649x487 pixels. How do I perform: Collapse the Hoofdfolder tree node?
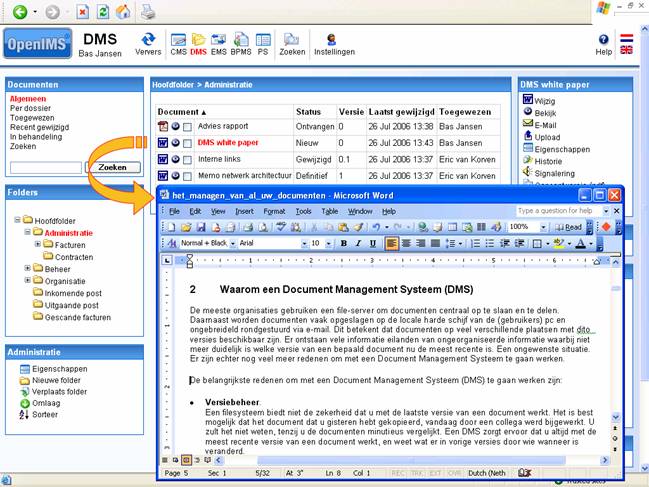pyautogui.click(x=17, y=220)
